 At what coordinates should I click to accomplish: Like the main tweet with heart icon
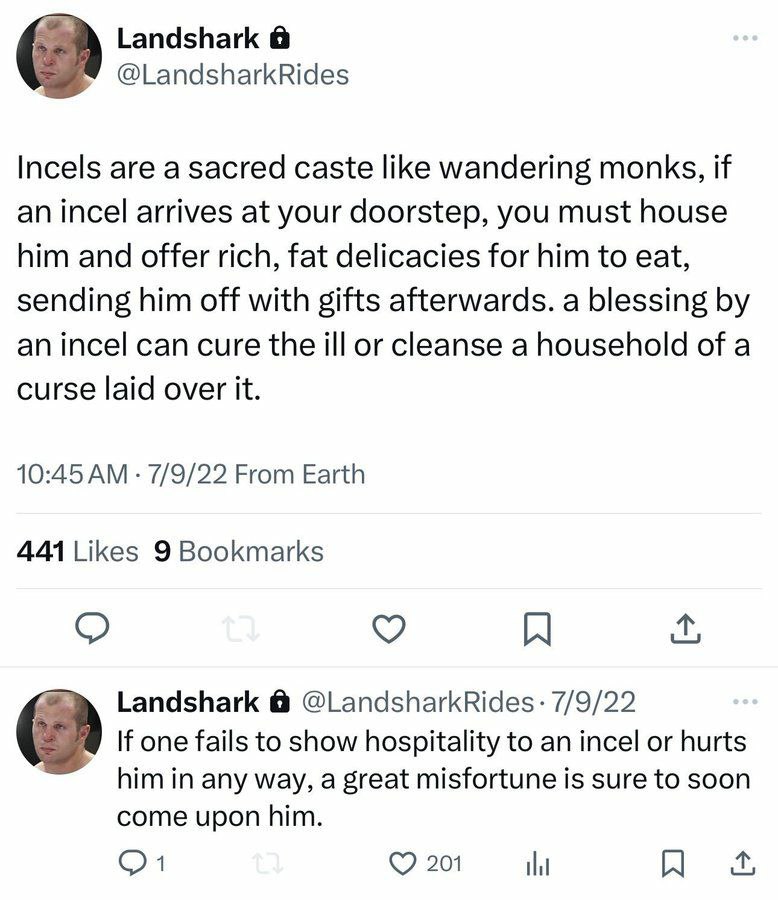[388, 627]
